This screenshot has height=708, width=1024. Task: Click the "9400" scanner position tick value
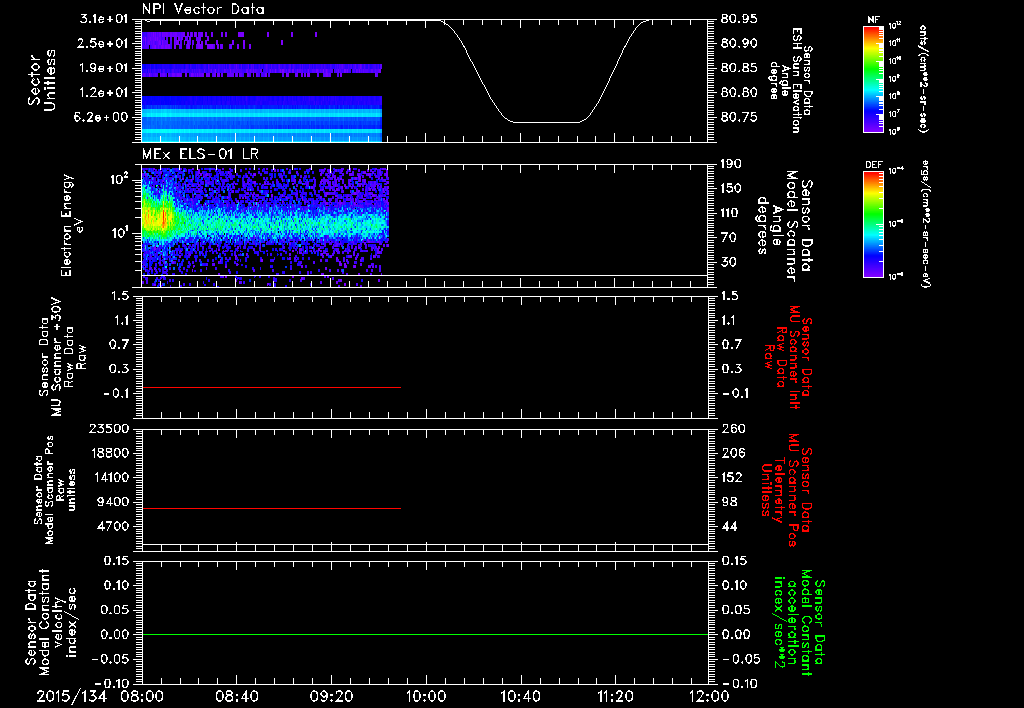[x=114, y=502]
